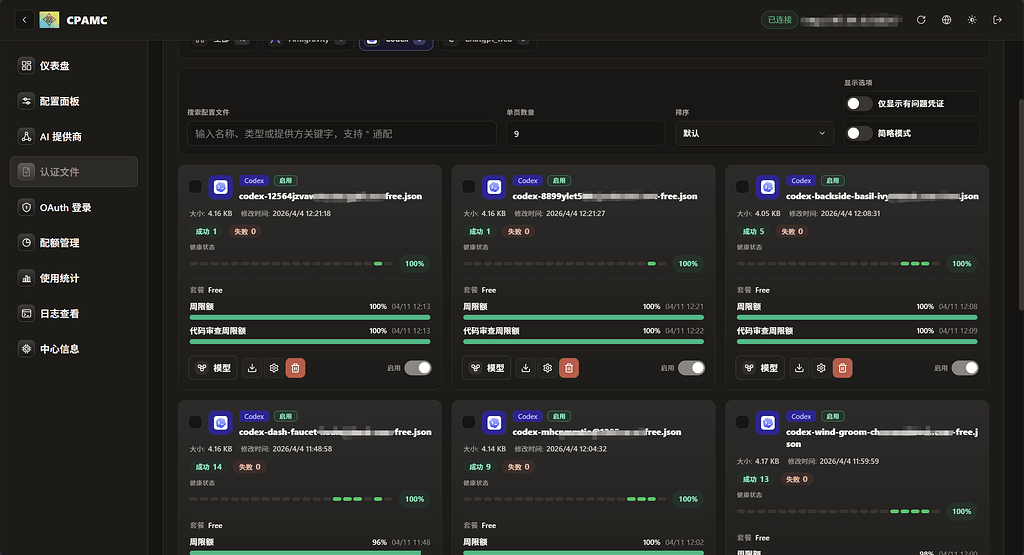Click 成功 9 badge on codex-mhc card

(479, 467)
